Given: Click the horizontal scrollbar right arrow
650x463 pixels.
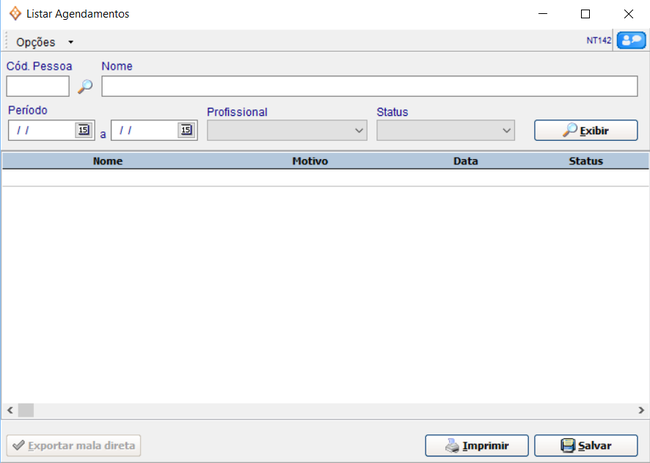Looking at the screenshot, I should click(x=641, y=410).
